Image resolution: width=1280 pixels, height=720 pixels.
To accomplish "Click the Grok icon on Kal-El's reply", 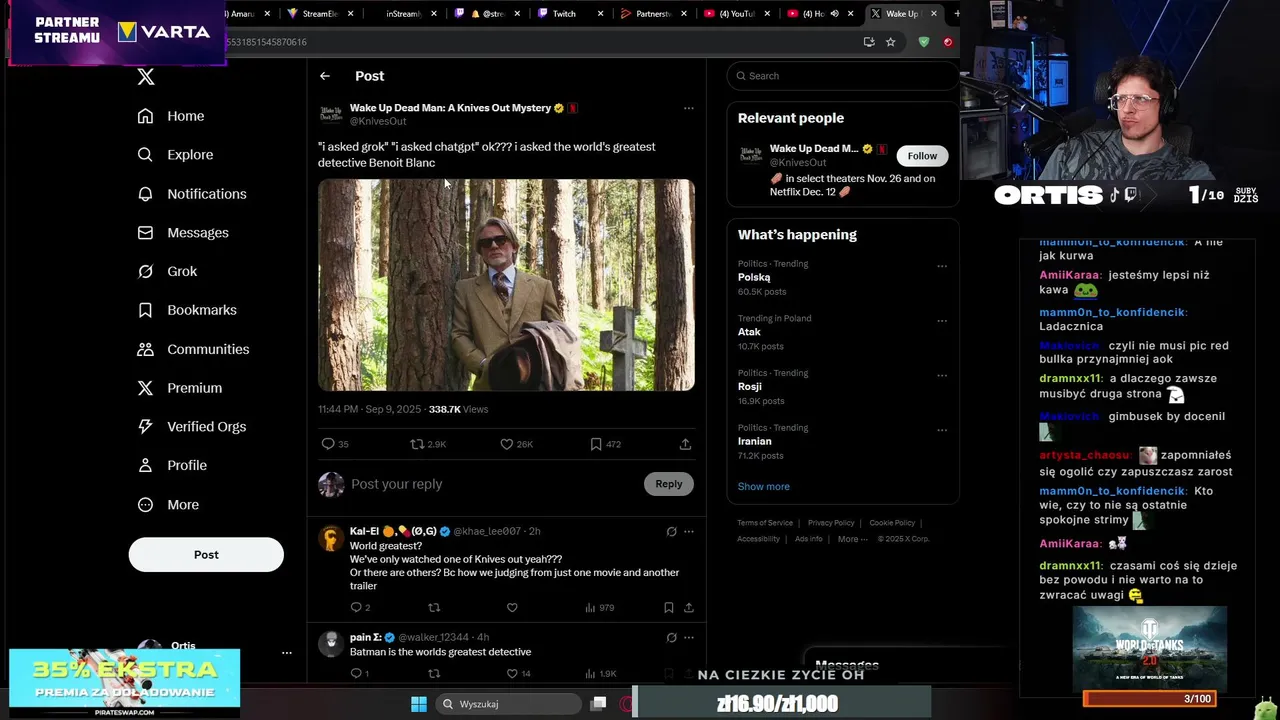I will coord(671,532).
